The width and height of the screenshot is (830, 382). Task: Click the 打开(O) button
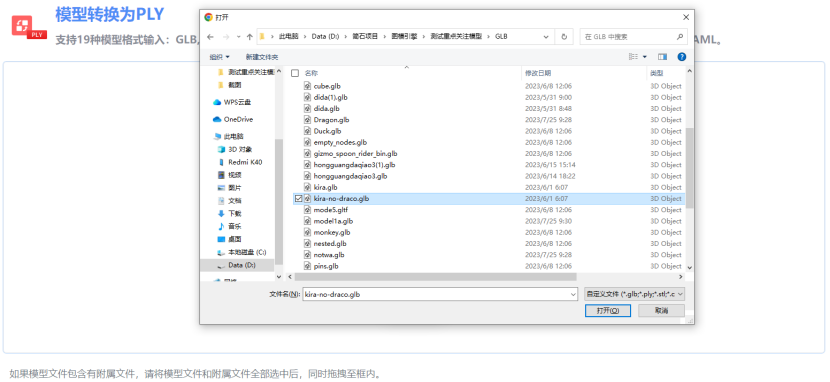608,311
